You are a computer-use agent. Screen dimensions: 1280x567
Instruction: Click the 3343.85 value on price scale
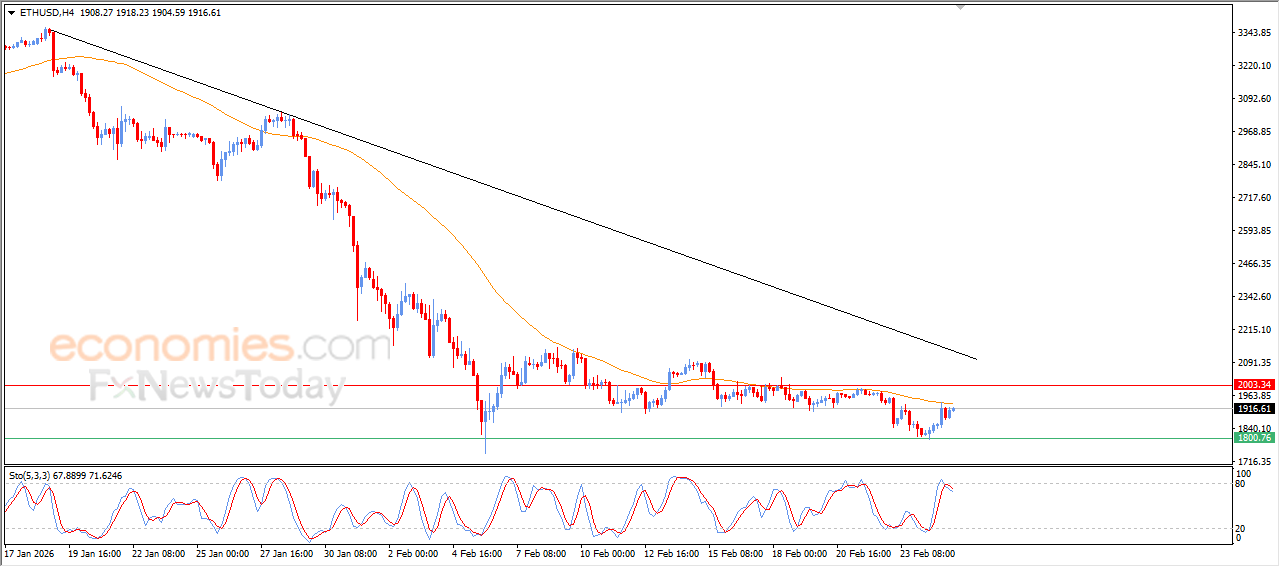pos(1253,33)
